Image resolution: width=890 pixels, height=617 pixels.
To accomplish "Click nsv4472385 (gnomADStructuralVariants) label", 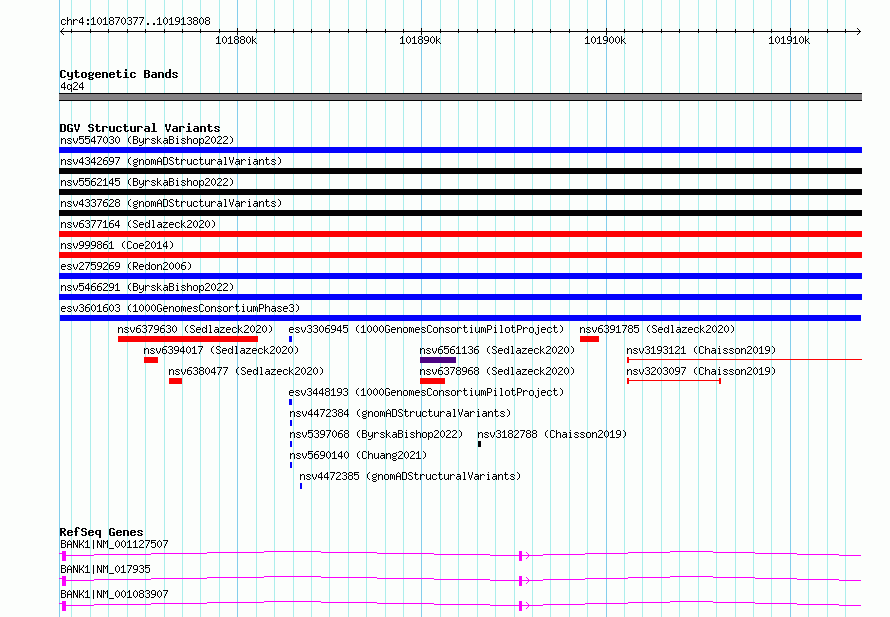I will [410, 476].
